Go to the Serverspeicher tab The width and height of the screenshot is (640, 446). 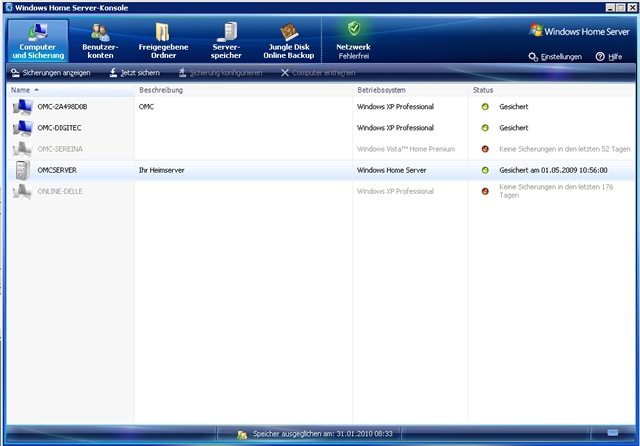[x=226, y=41]
